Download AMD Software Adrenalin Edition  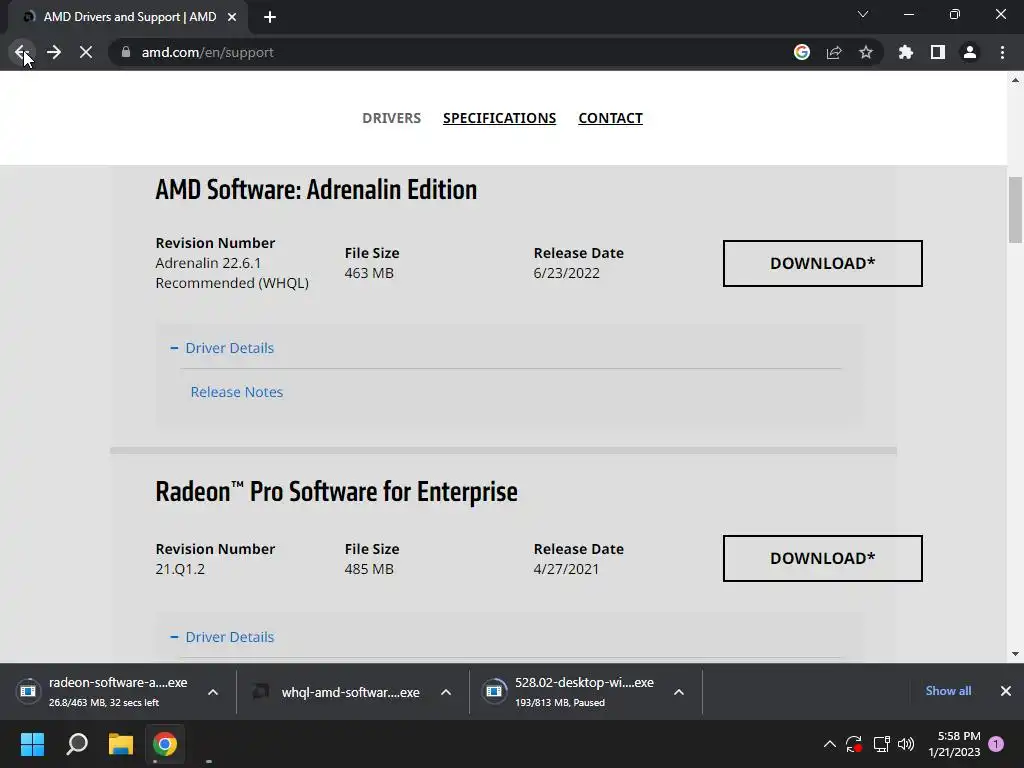(x=823, y=263)
